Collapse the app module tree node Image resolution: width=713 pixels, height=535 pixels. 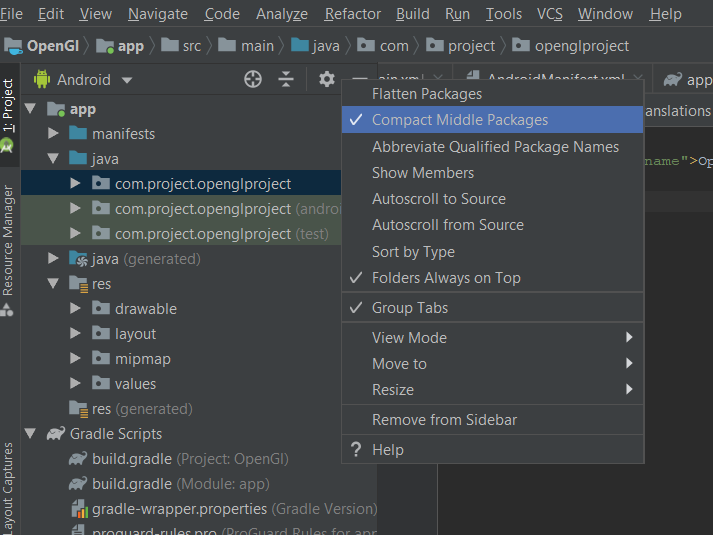(x=30, y=109)
